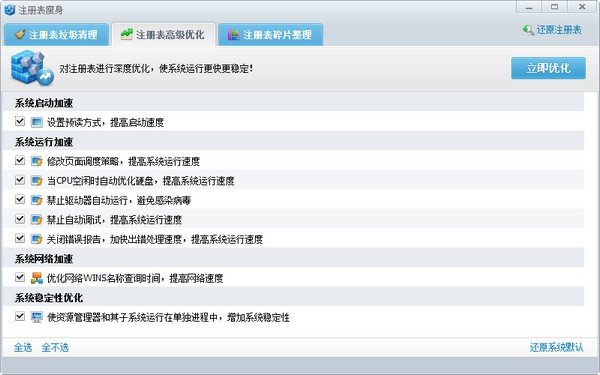
Task: Uncheck 修改页面调度策略 option
Action: click(20, 160)
